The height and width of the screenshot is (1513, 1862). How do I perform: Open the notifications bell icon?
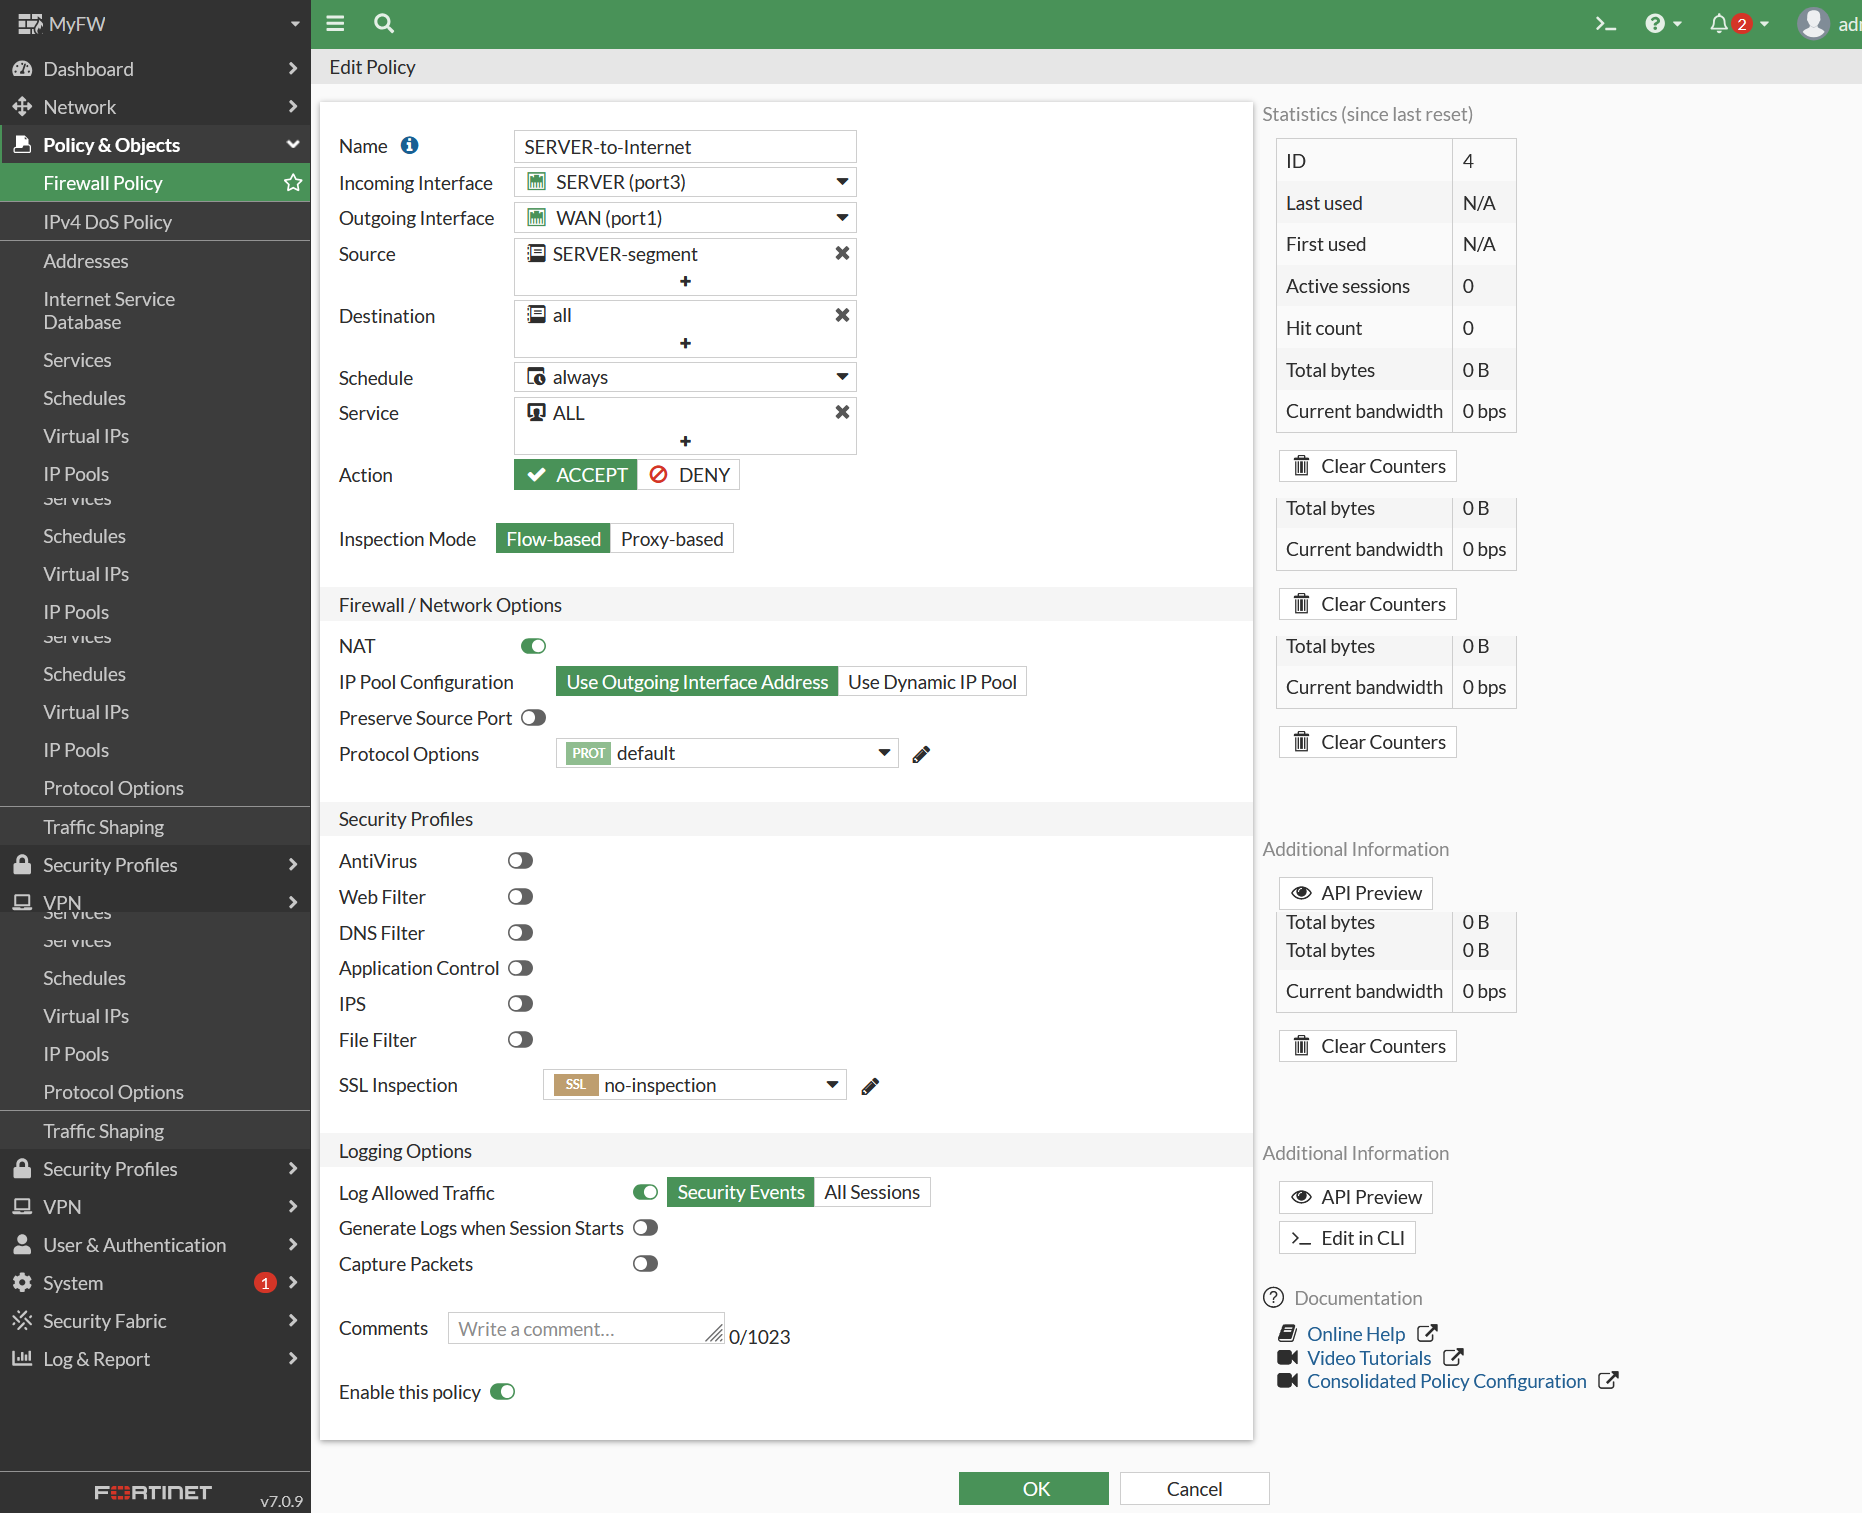click(1719, 24)
